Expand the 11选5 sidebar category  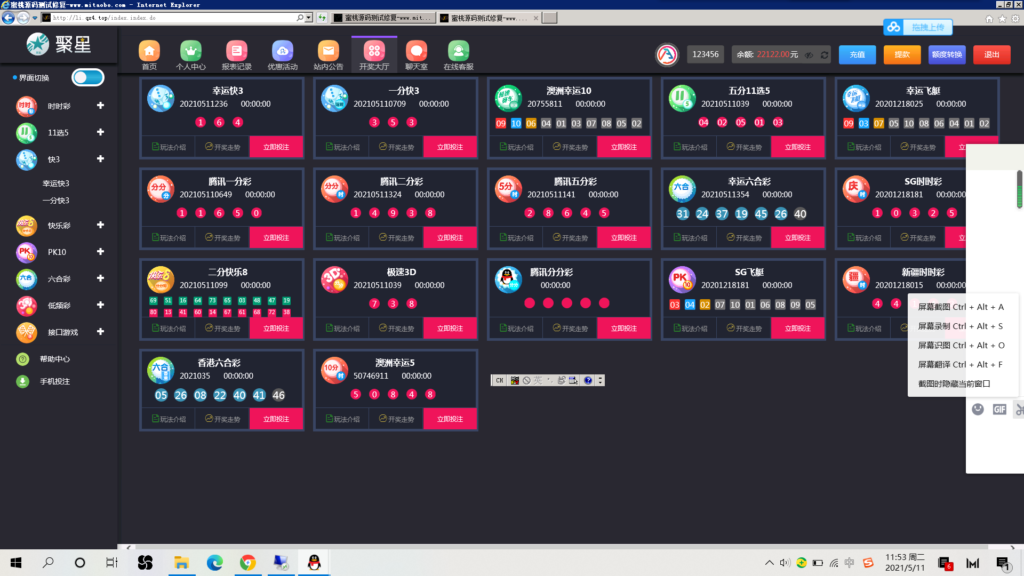[100, 132]
